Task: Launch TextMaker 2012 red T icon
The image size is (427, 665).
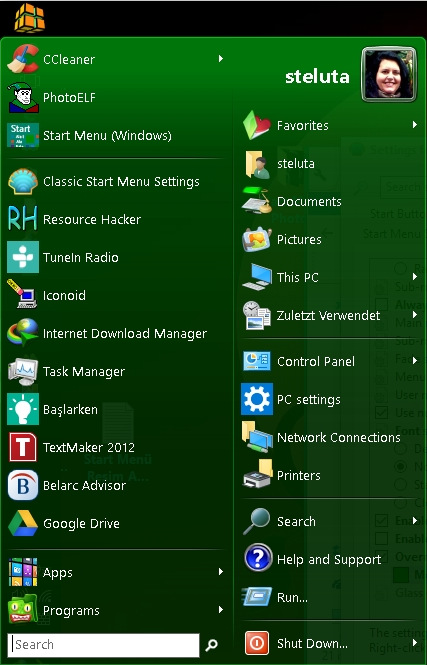Action: 23,447
